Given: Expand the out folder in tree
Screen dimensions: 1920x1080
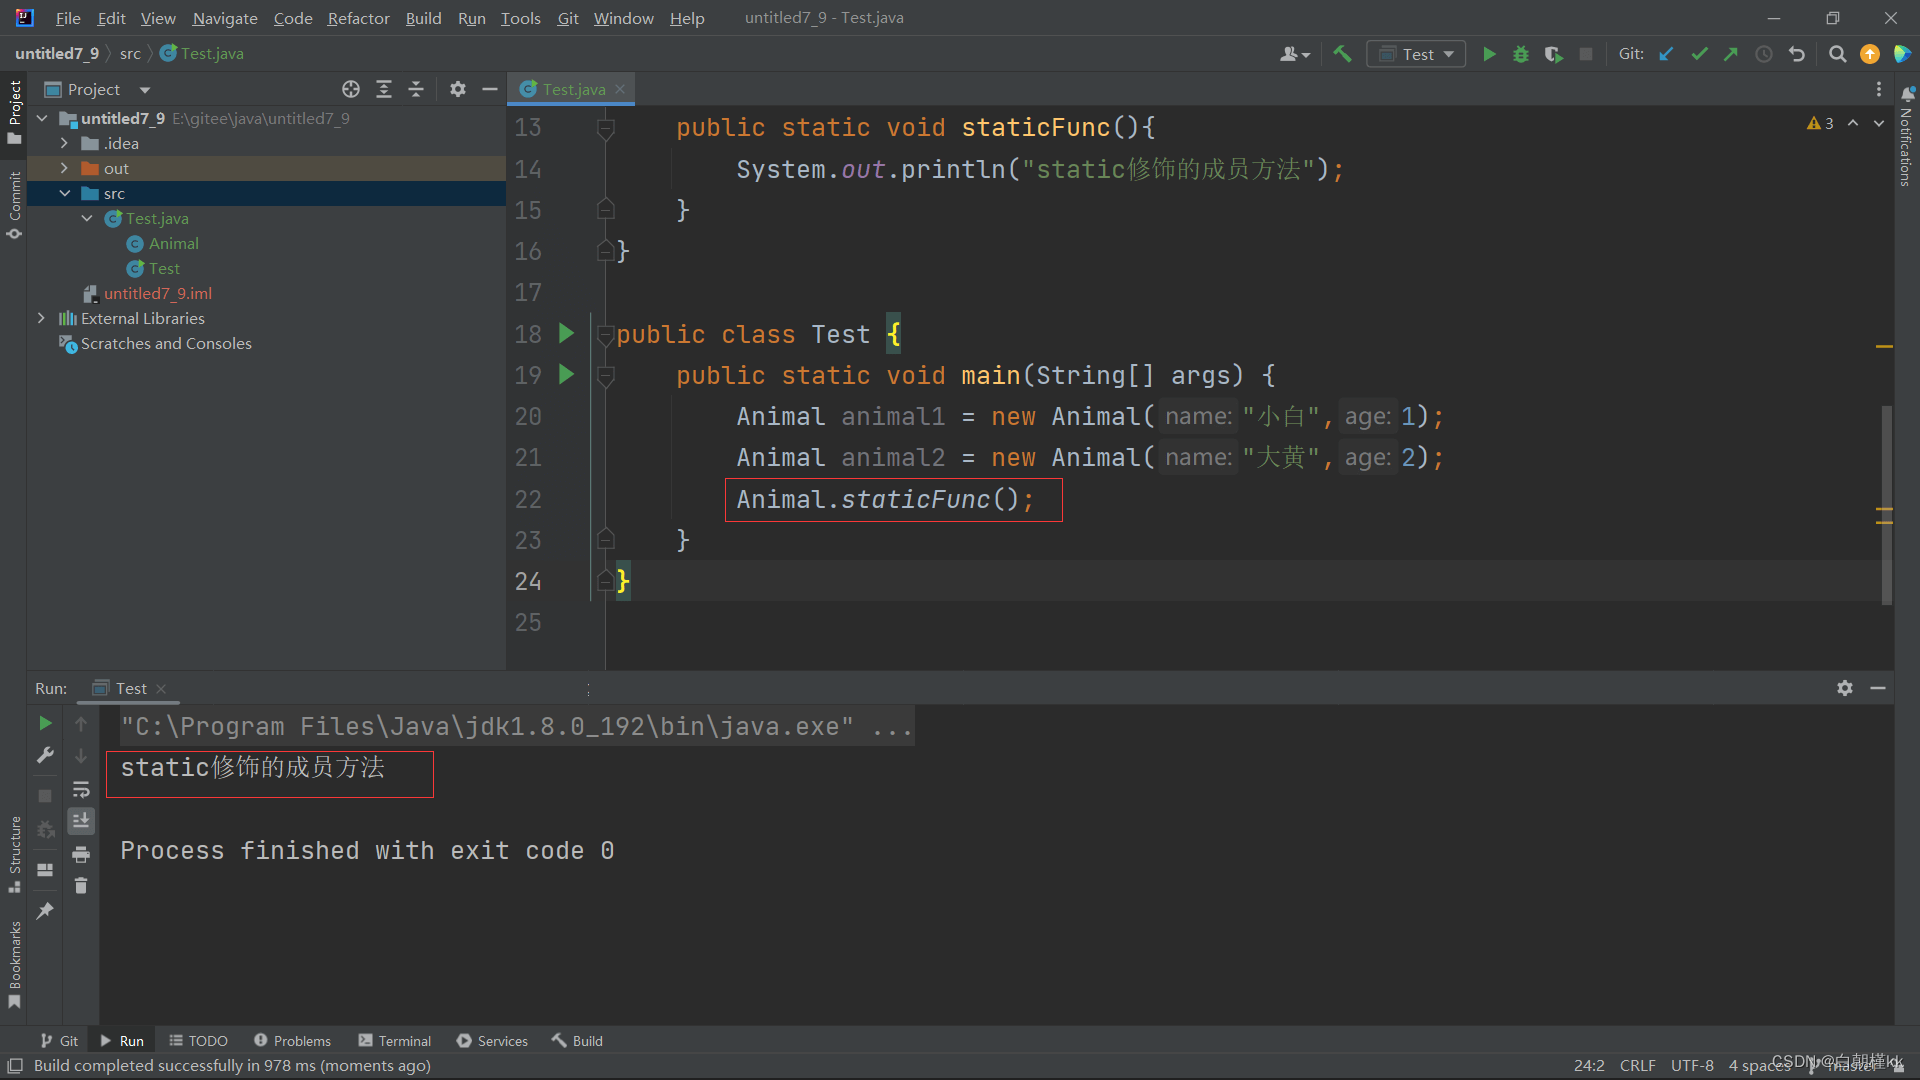Looking at the screenshot, I should pyautogui.click(x=64, y=168).
